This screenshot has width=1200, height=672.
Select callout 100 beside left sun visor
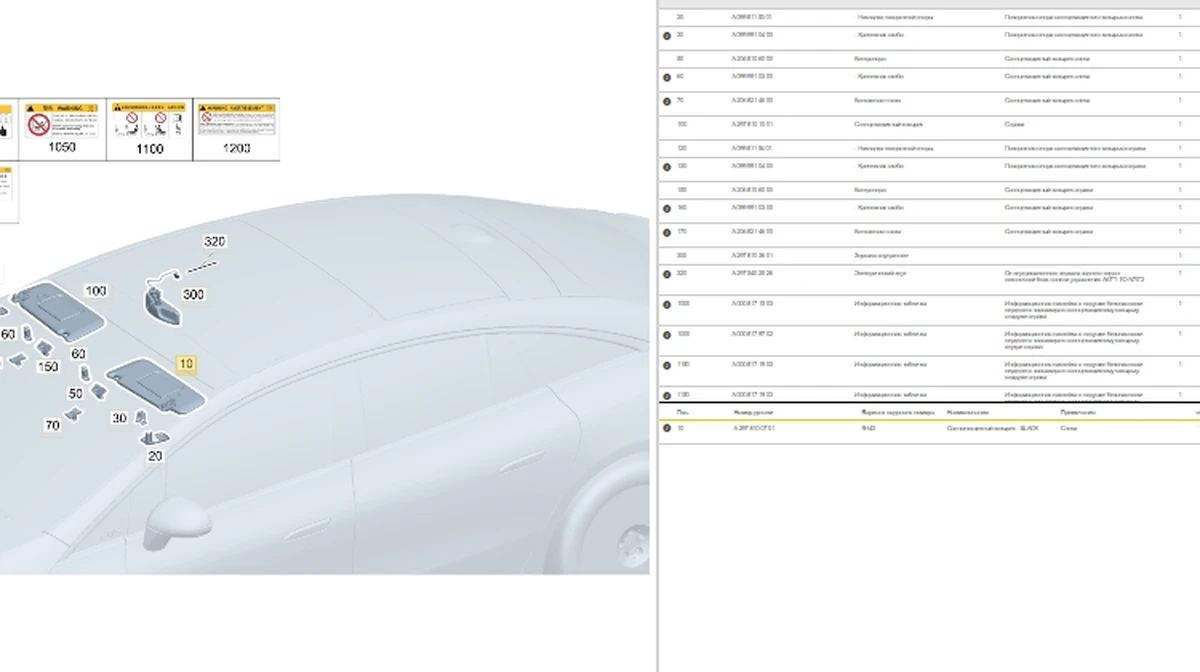pyautogui.click(x=95, y=291)
